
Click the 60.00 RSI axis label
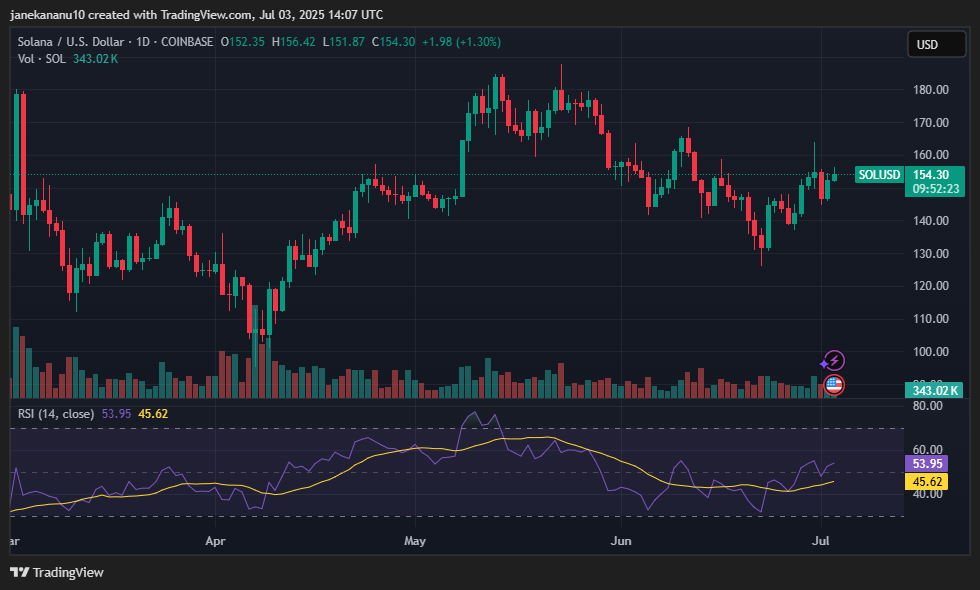(928, 449)
